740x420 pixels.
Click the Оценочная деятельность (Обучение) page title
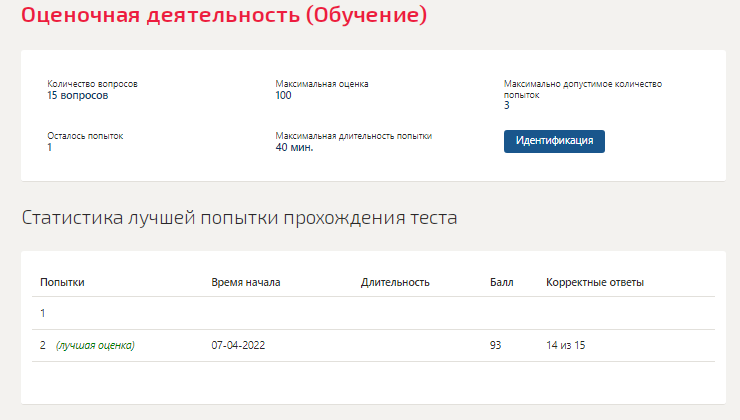tap(224, 15)
